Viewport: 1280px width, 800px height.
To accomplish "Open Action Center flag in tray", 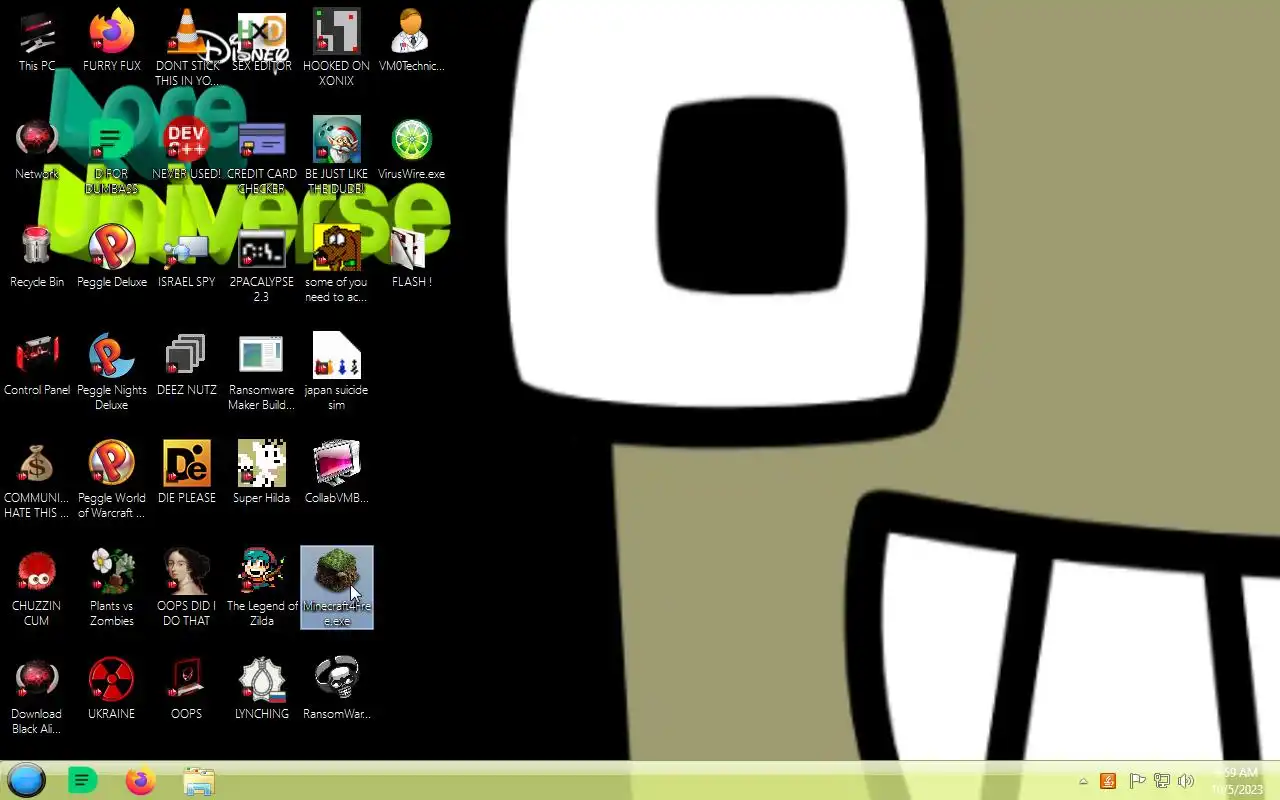I will [1137, 781].
